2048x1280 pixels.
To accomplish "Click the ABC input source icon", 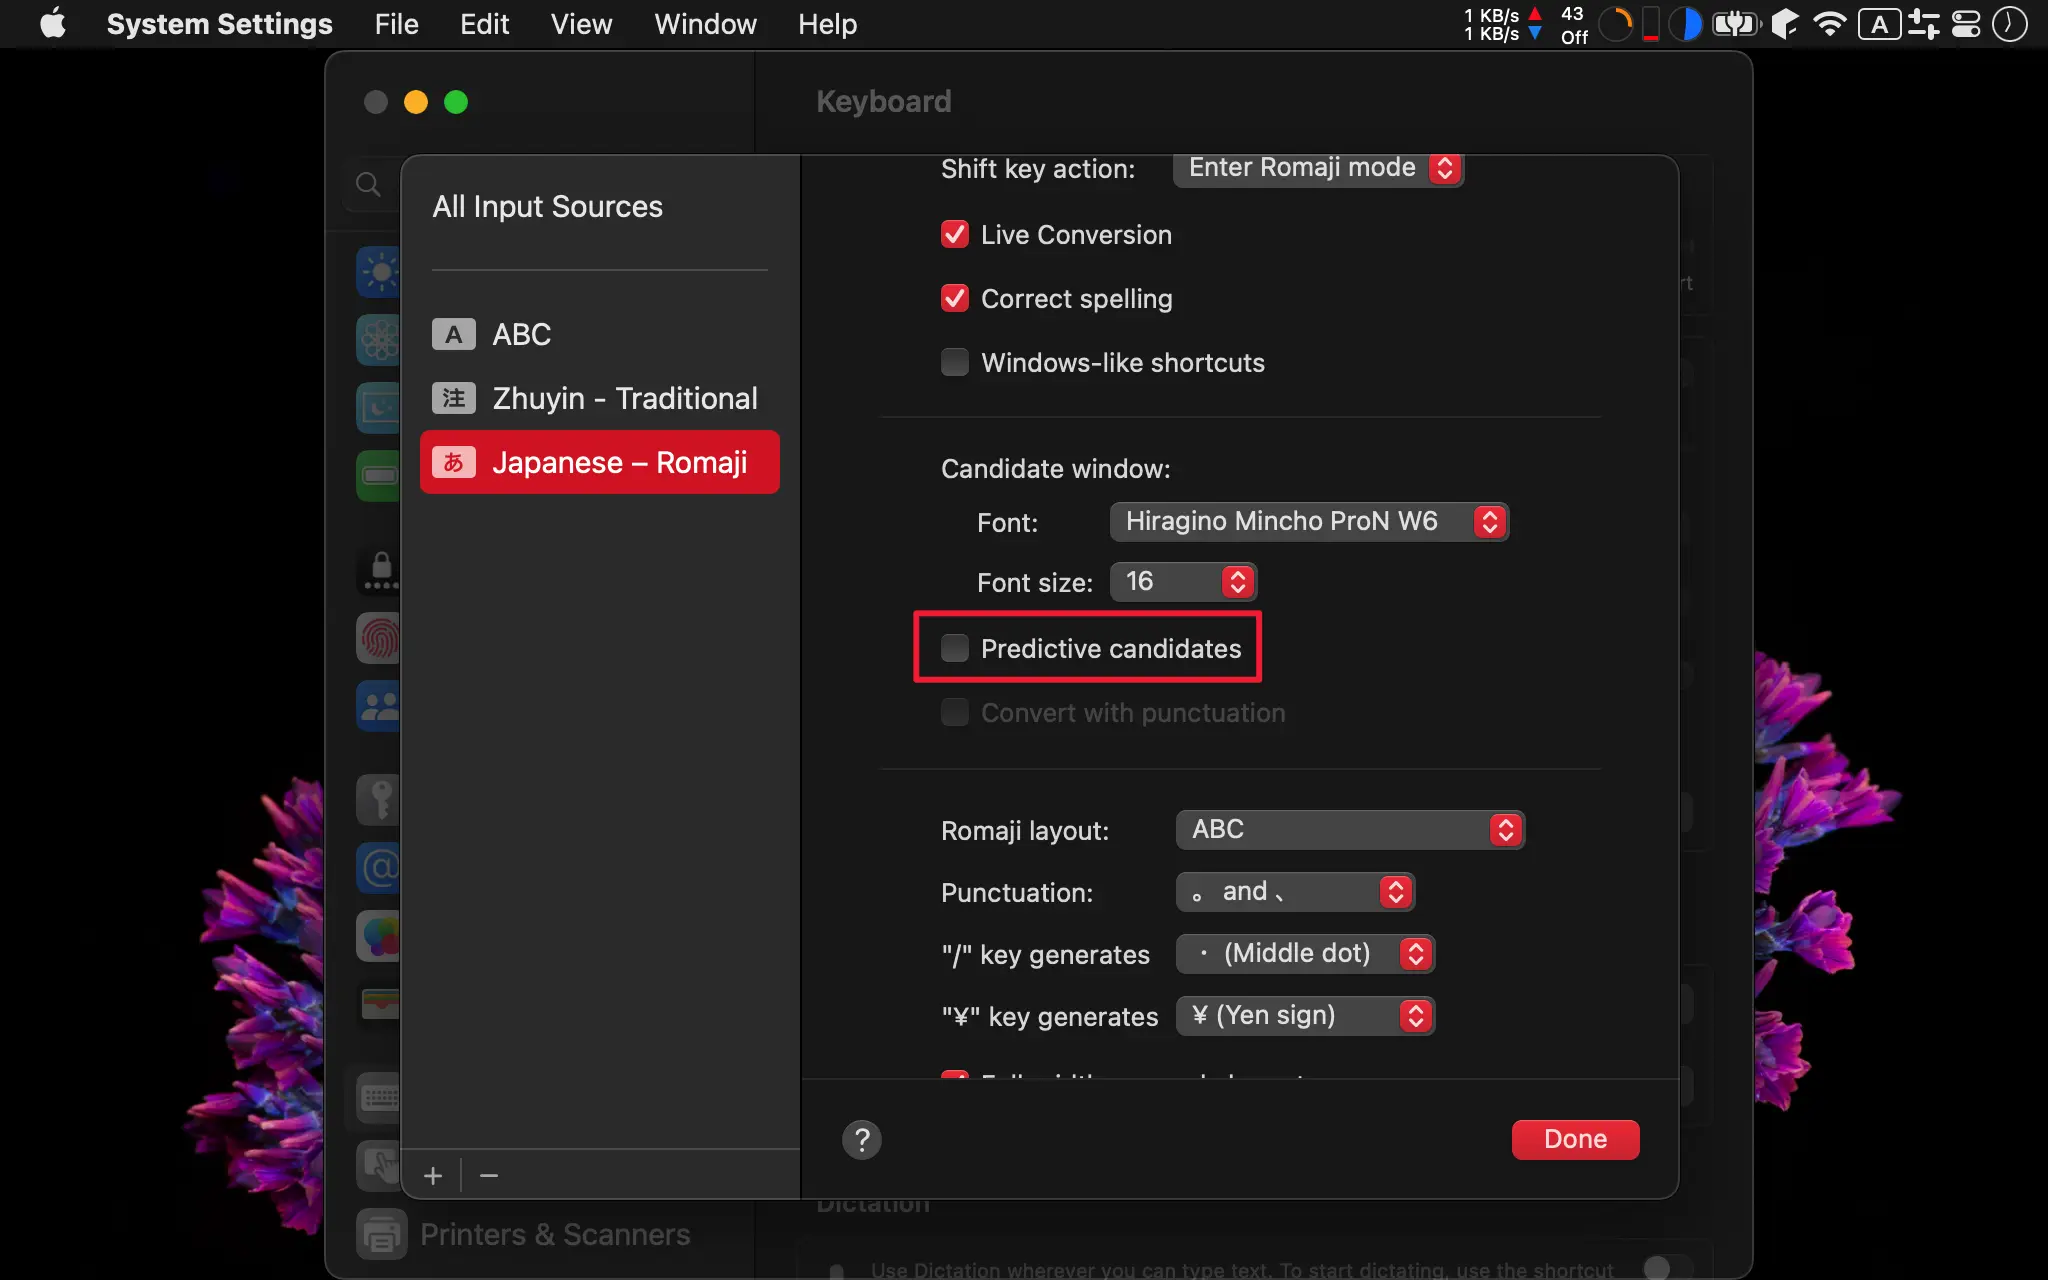I will tap(453, 334).
